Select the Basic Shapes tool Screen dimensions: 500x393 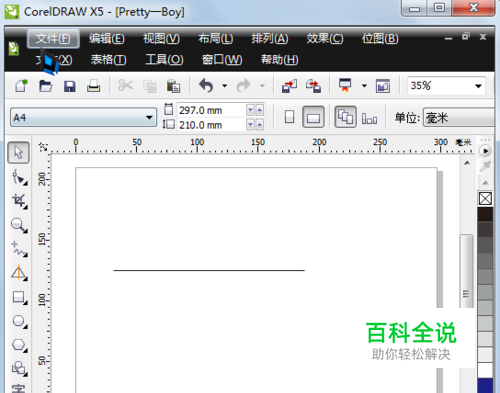pyautogui.click(x=19, y=368)
